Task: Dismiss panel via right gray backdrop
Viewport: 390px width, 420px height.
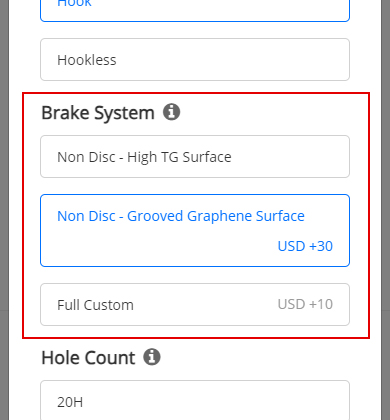Action: point(385,210)
